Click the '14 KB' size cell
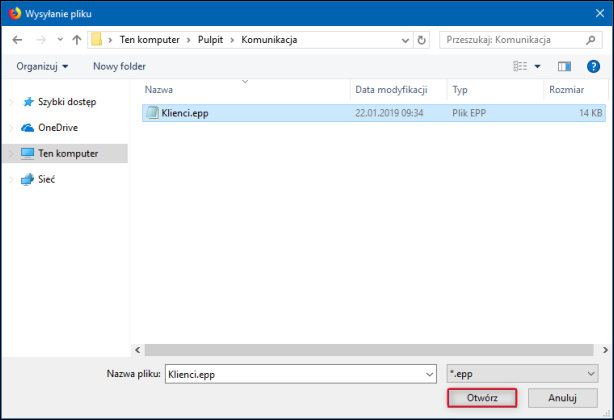 tap(591, 113)
